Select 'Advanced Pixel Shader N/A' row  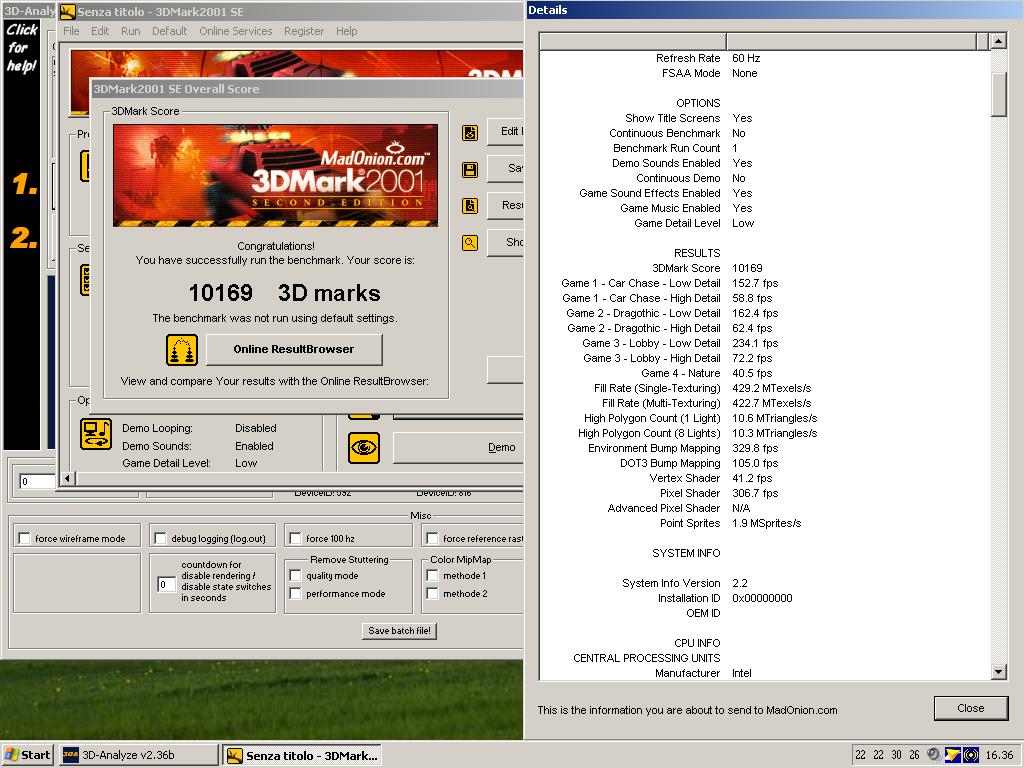[x=765, y=508]
